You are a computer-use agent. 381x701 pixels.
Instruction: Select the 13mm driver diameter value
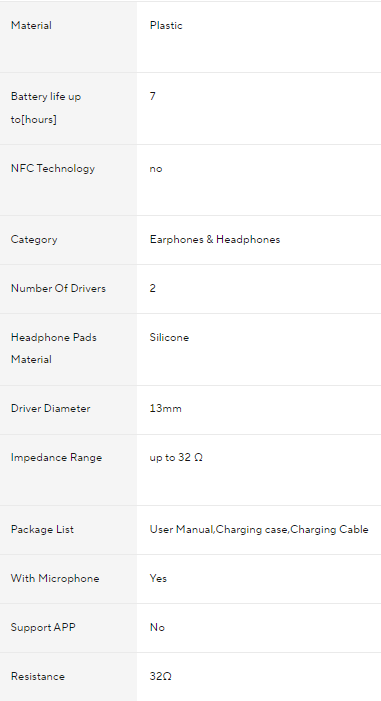165,408
